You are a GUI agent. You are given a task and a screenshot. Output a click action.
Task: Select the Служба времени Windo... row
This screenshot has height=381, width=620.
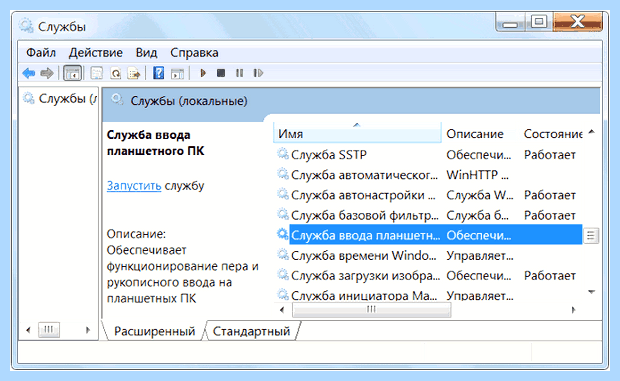(429, 256)
